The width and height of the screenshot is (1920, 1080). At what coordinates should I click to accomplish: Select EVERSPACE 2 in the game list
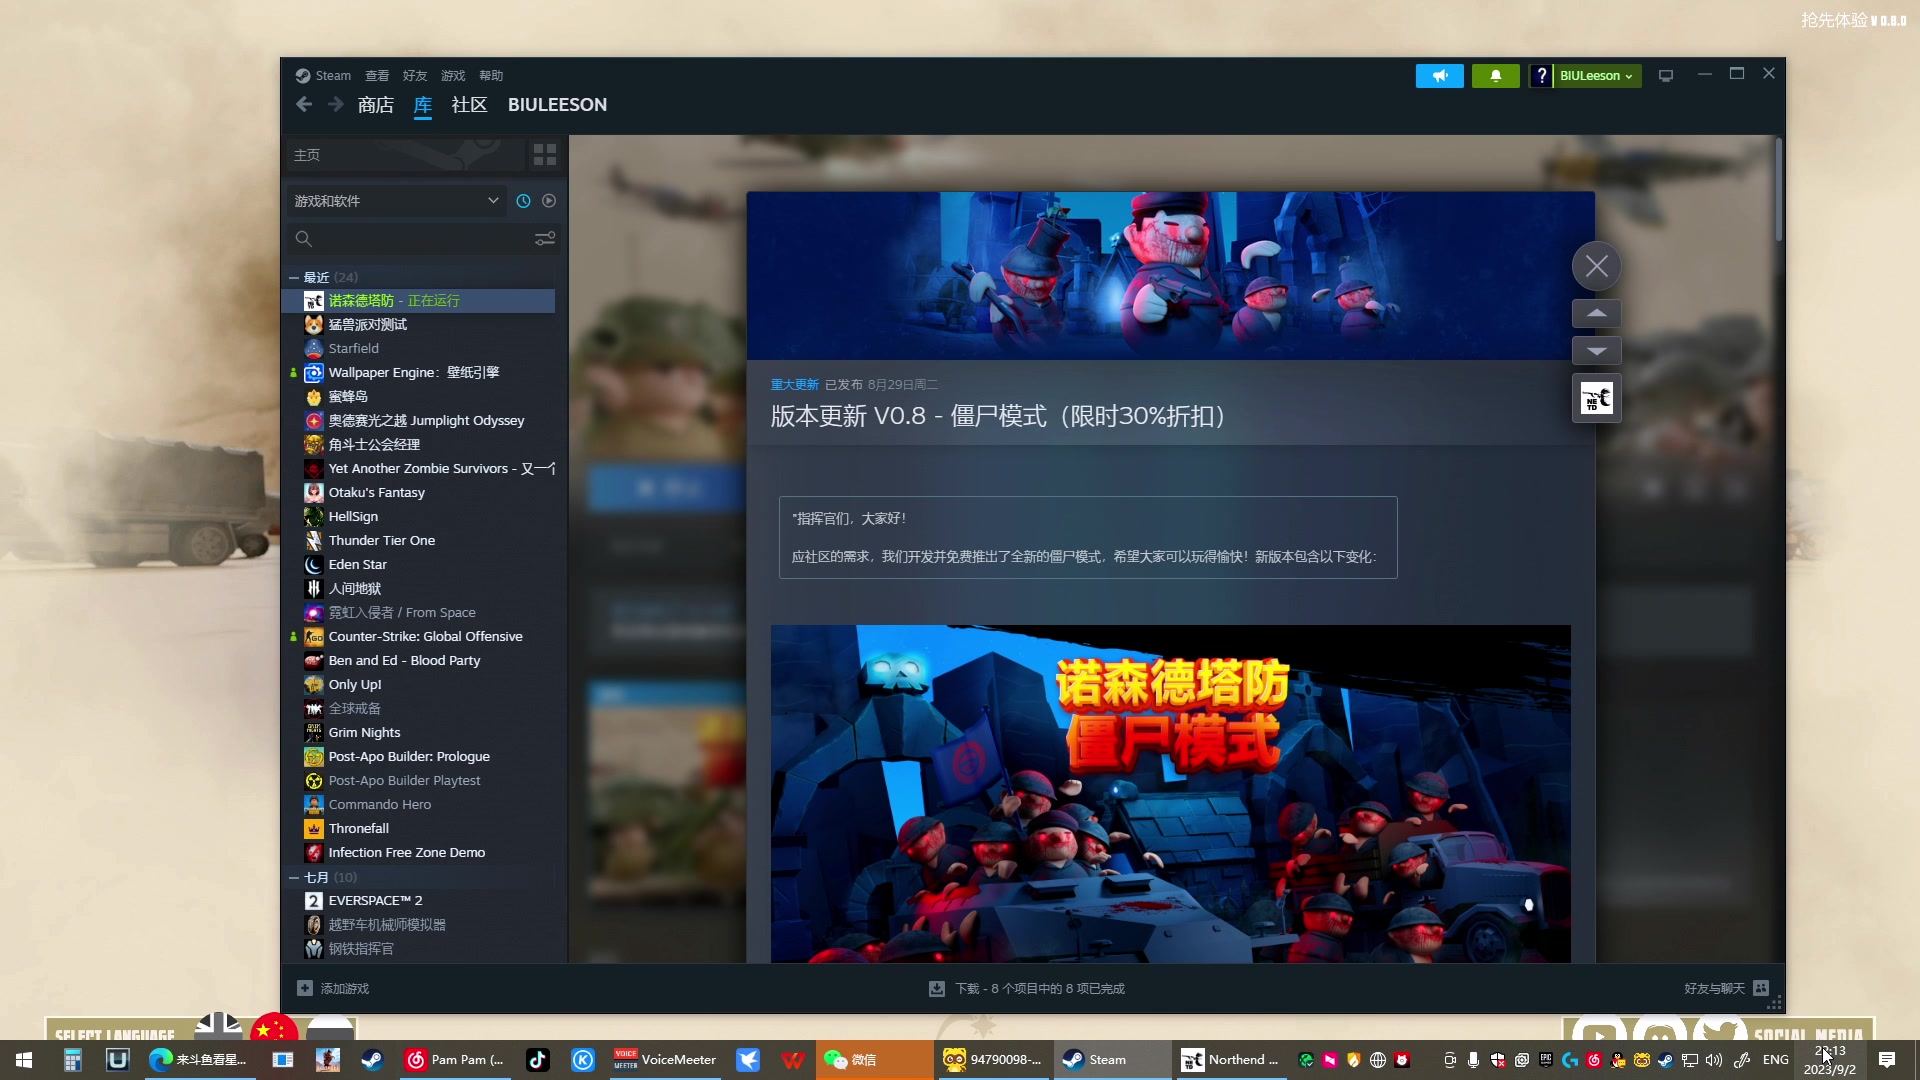[419, 901]
